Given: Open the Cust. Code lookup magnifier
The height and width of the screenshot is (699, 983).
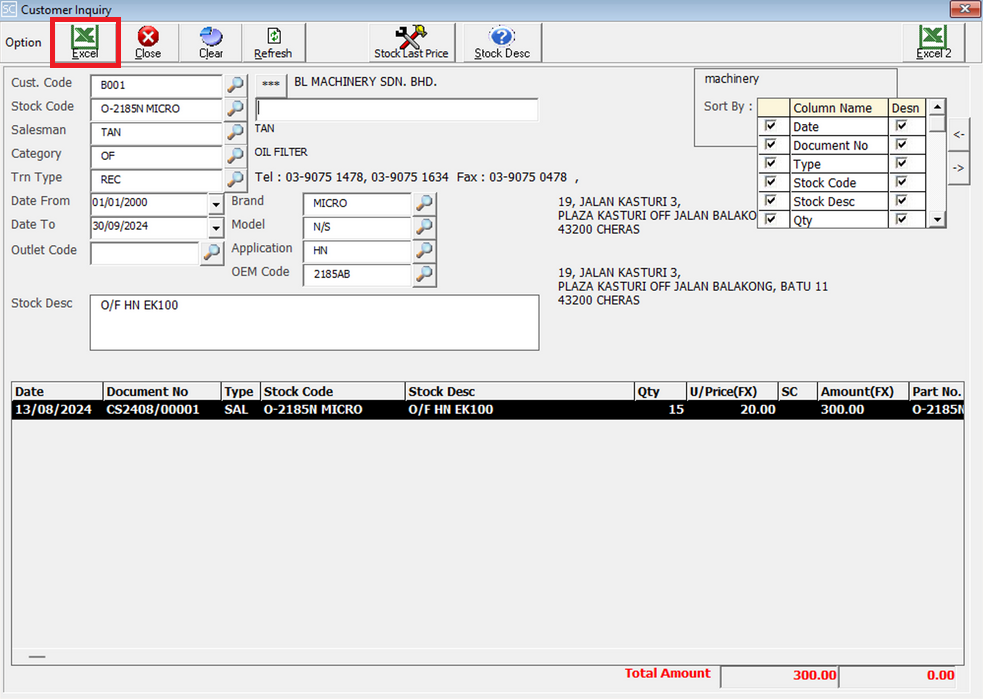Looking at the screenshot, I should coord(235,85).
